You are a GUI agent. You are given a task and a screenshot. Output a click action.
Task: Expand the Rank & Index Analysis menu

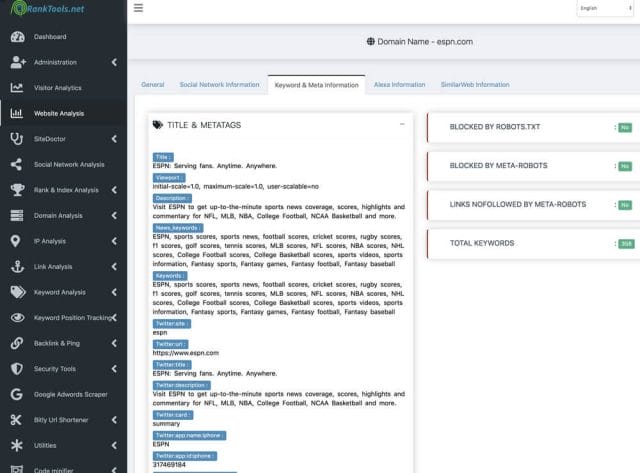click(x=114, y=190)
